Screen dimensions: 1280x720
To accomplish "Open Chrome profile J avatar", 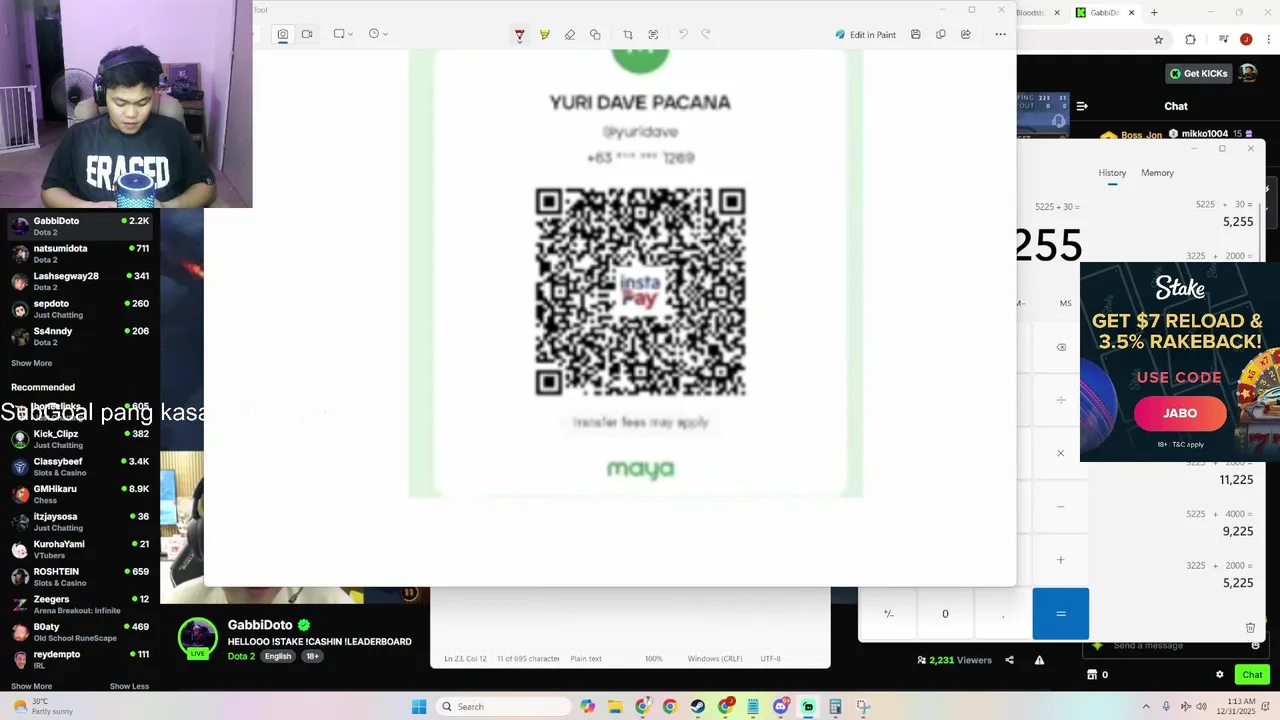I will pos(1246,40).
